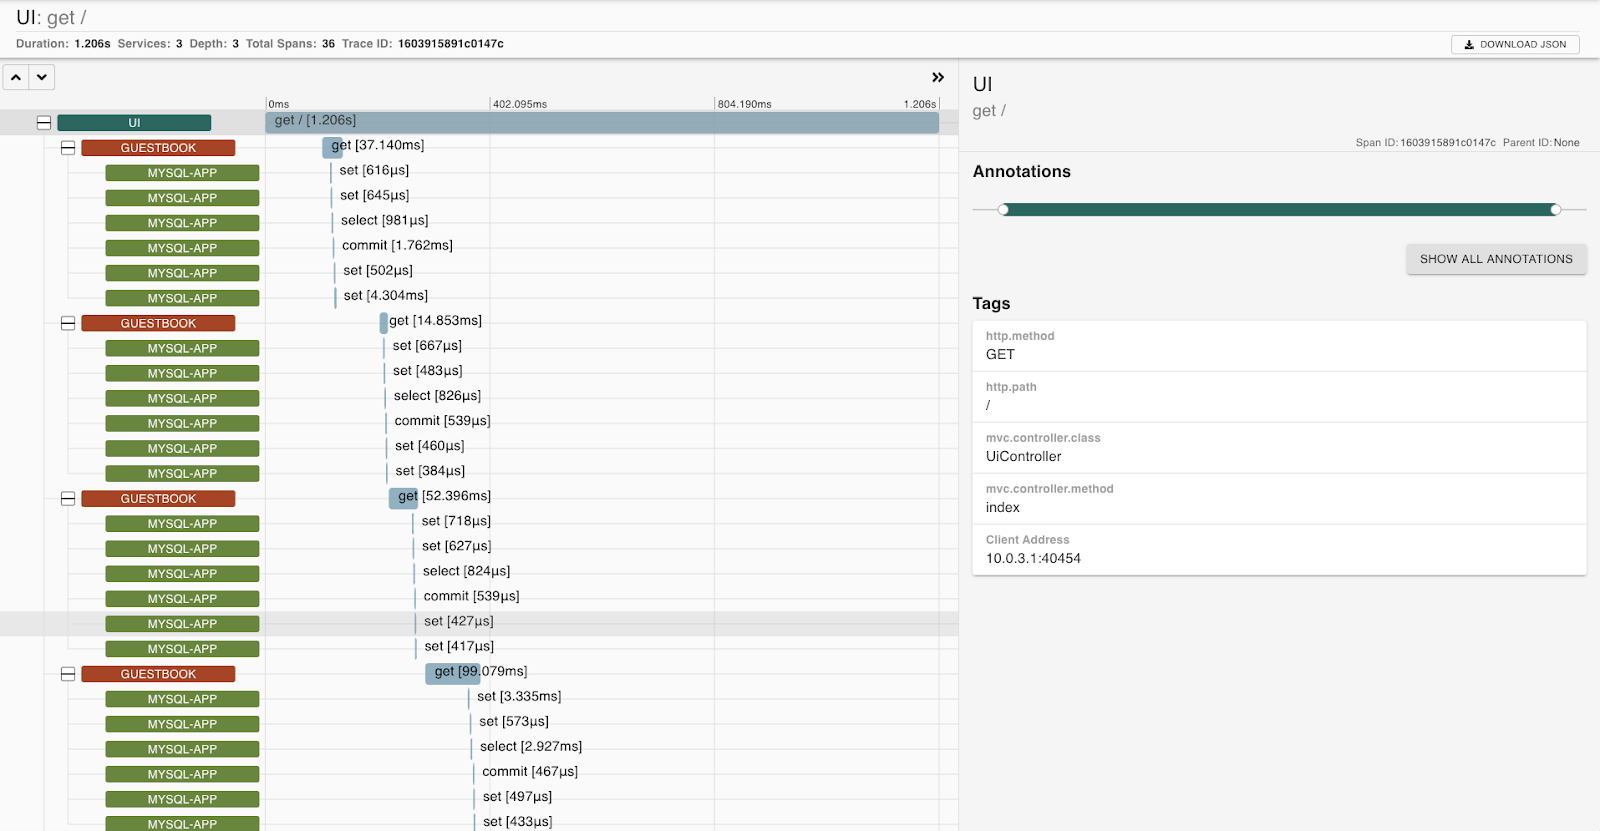
Task: Select the set [4.304ms] MYSQL-APP span
Action: 385,296
